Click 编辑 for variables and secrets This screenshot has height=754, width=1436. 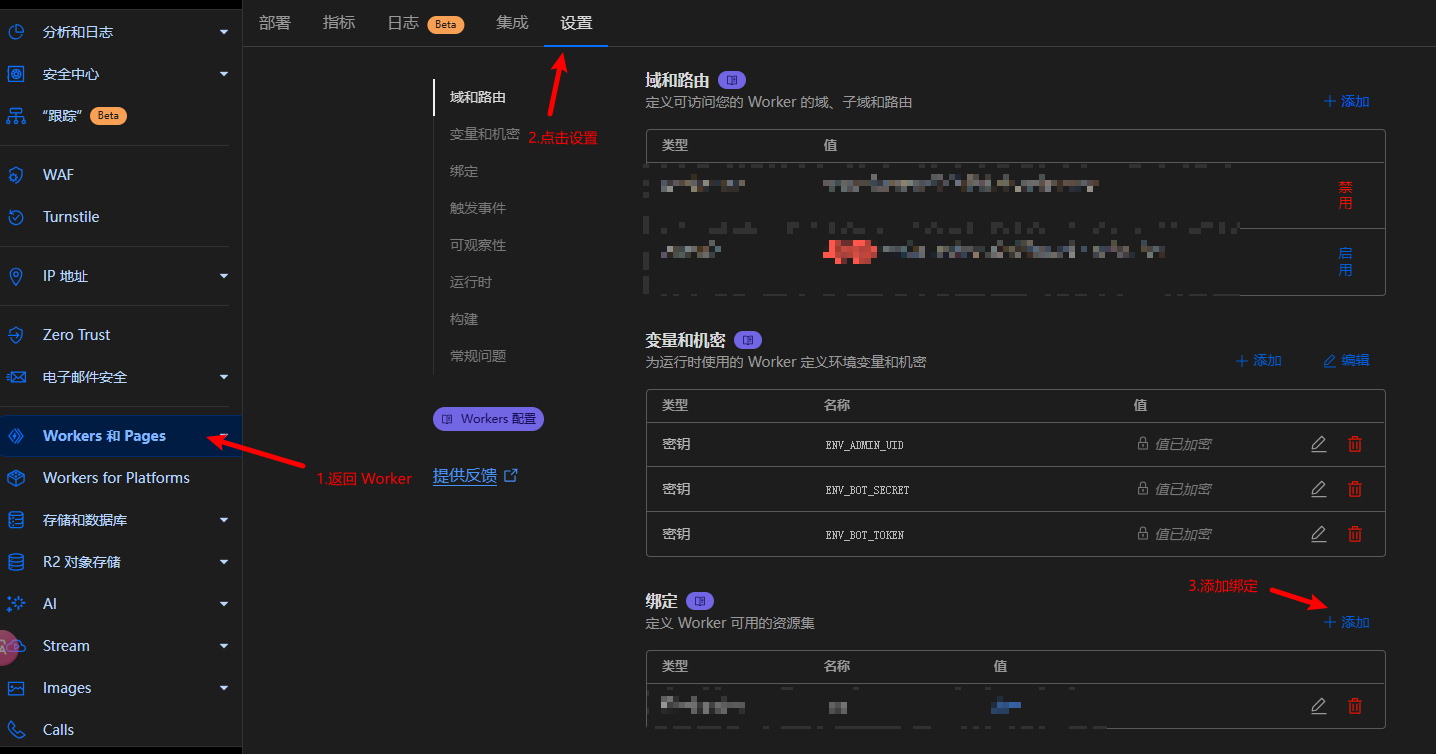point(1346,360)
